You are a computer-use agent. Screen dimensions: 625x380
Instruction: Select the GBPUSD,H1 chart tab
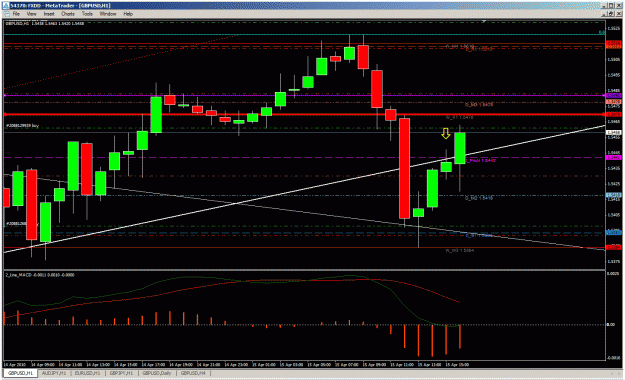tap(20, 373)
